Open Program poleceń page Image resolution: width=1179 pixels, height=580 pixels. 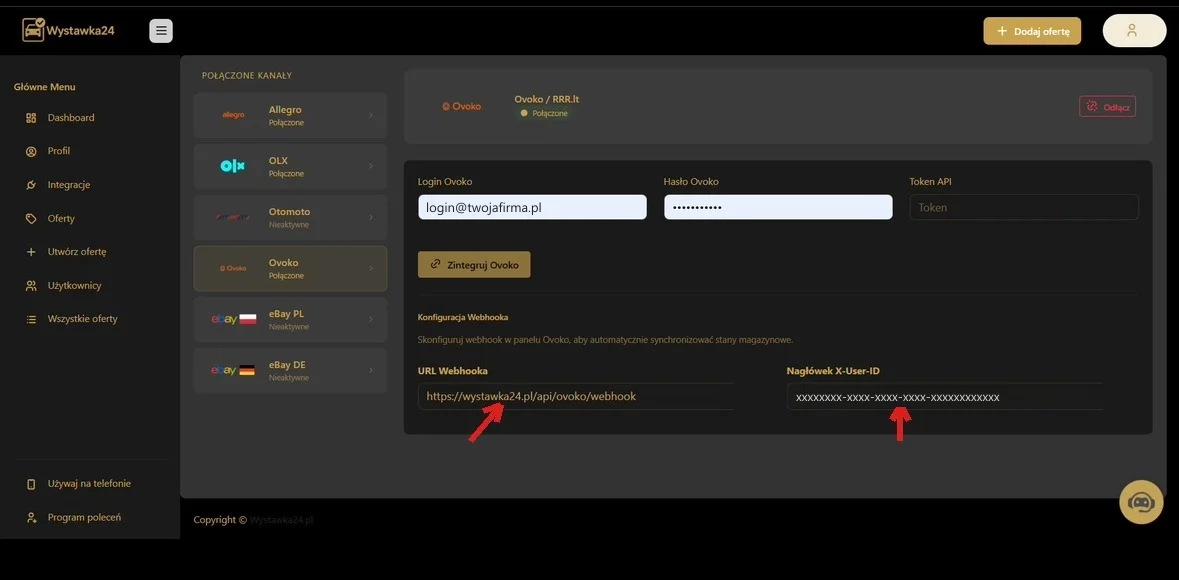pyautogui.click(x=84, y=518)
